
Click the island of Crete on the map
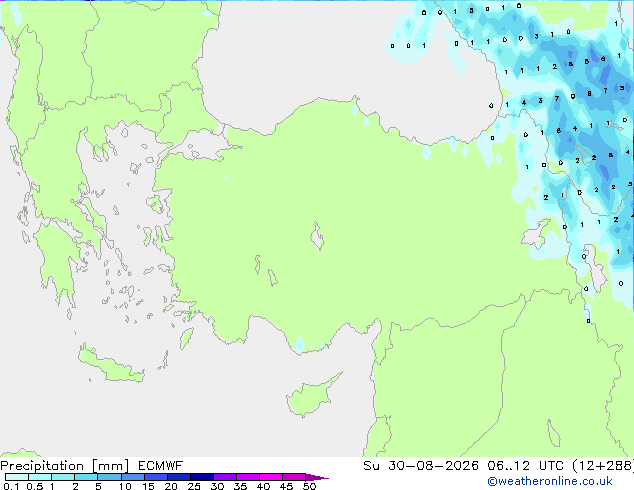(x=110, y=365)
